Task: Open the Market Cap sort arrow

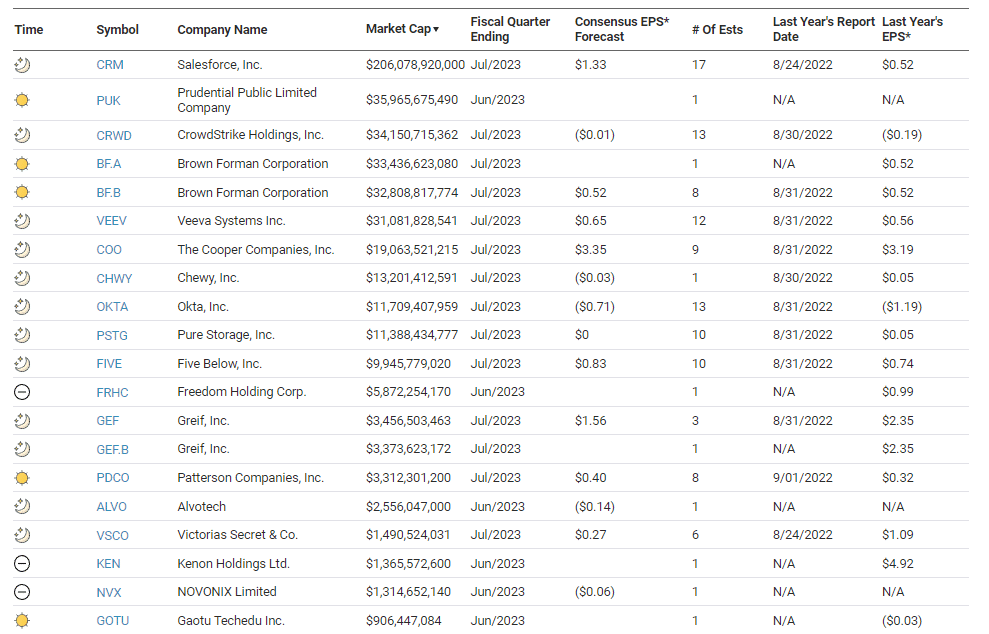Action: coord(436,30)
